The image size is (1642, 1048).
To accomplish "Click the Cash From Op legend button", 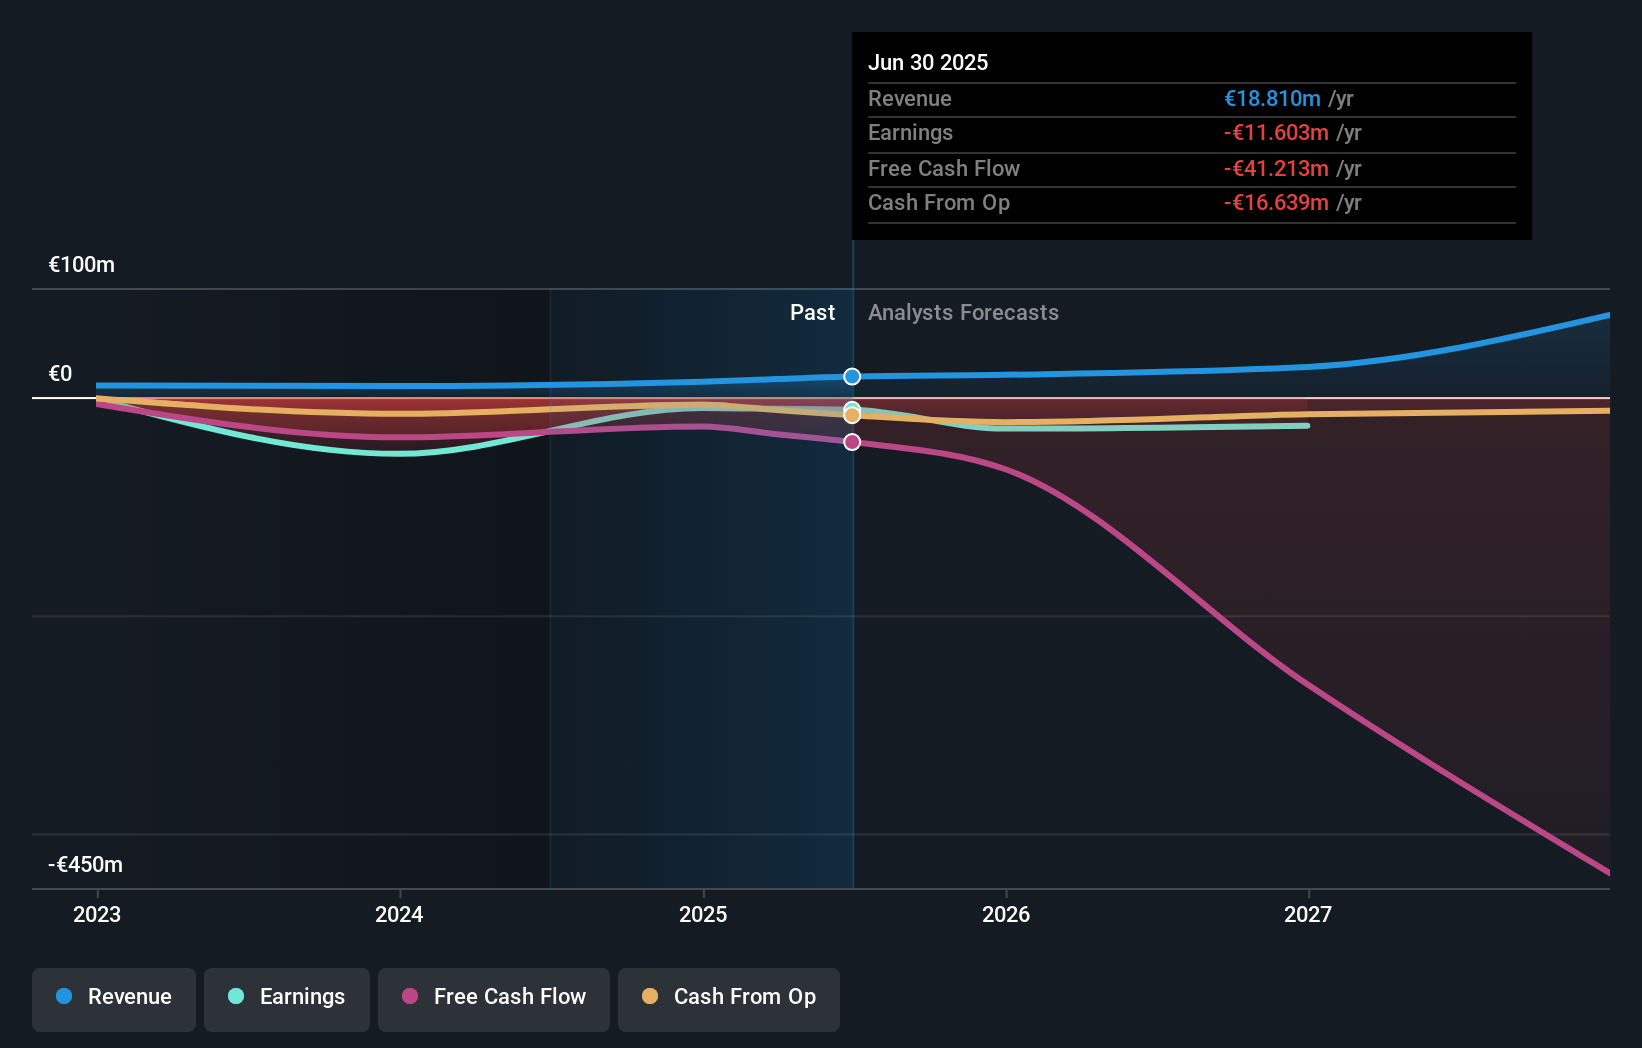I will [728, 997].
